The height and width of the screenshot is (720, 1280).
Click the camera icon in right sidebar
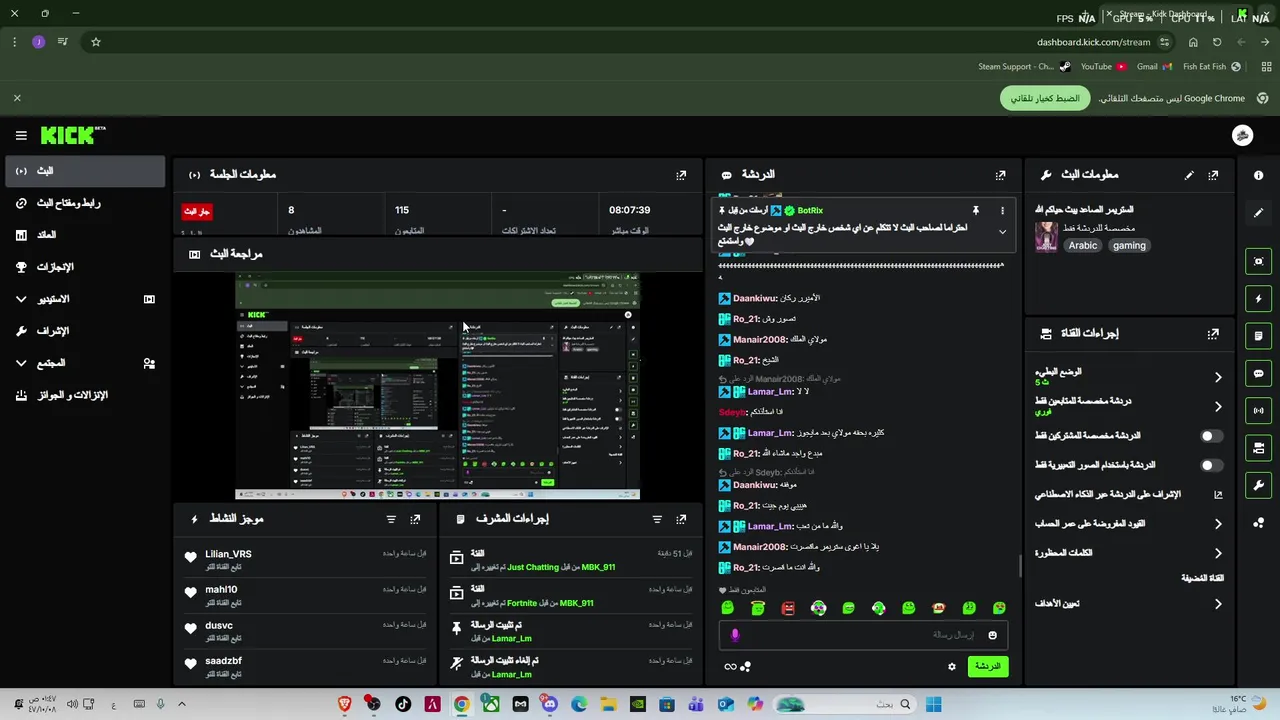tap(1258, 447)
